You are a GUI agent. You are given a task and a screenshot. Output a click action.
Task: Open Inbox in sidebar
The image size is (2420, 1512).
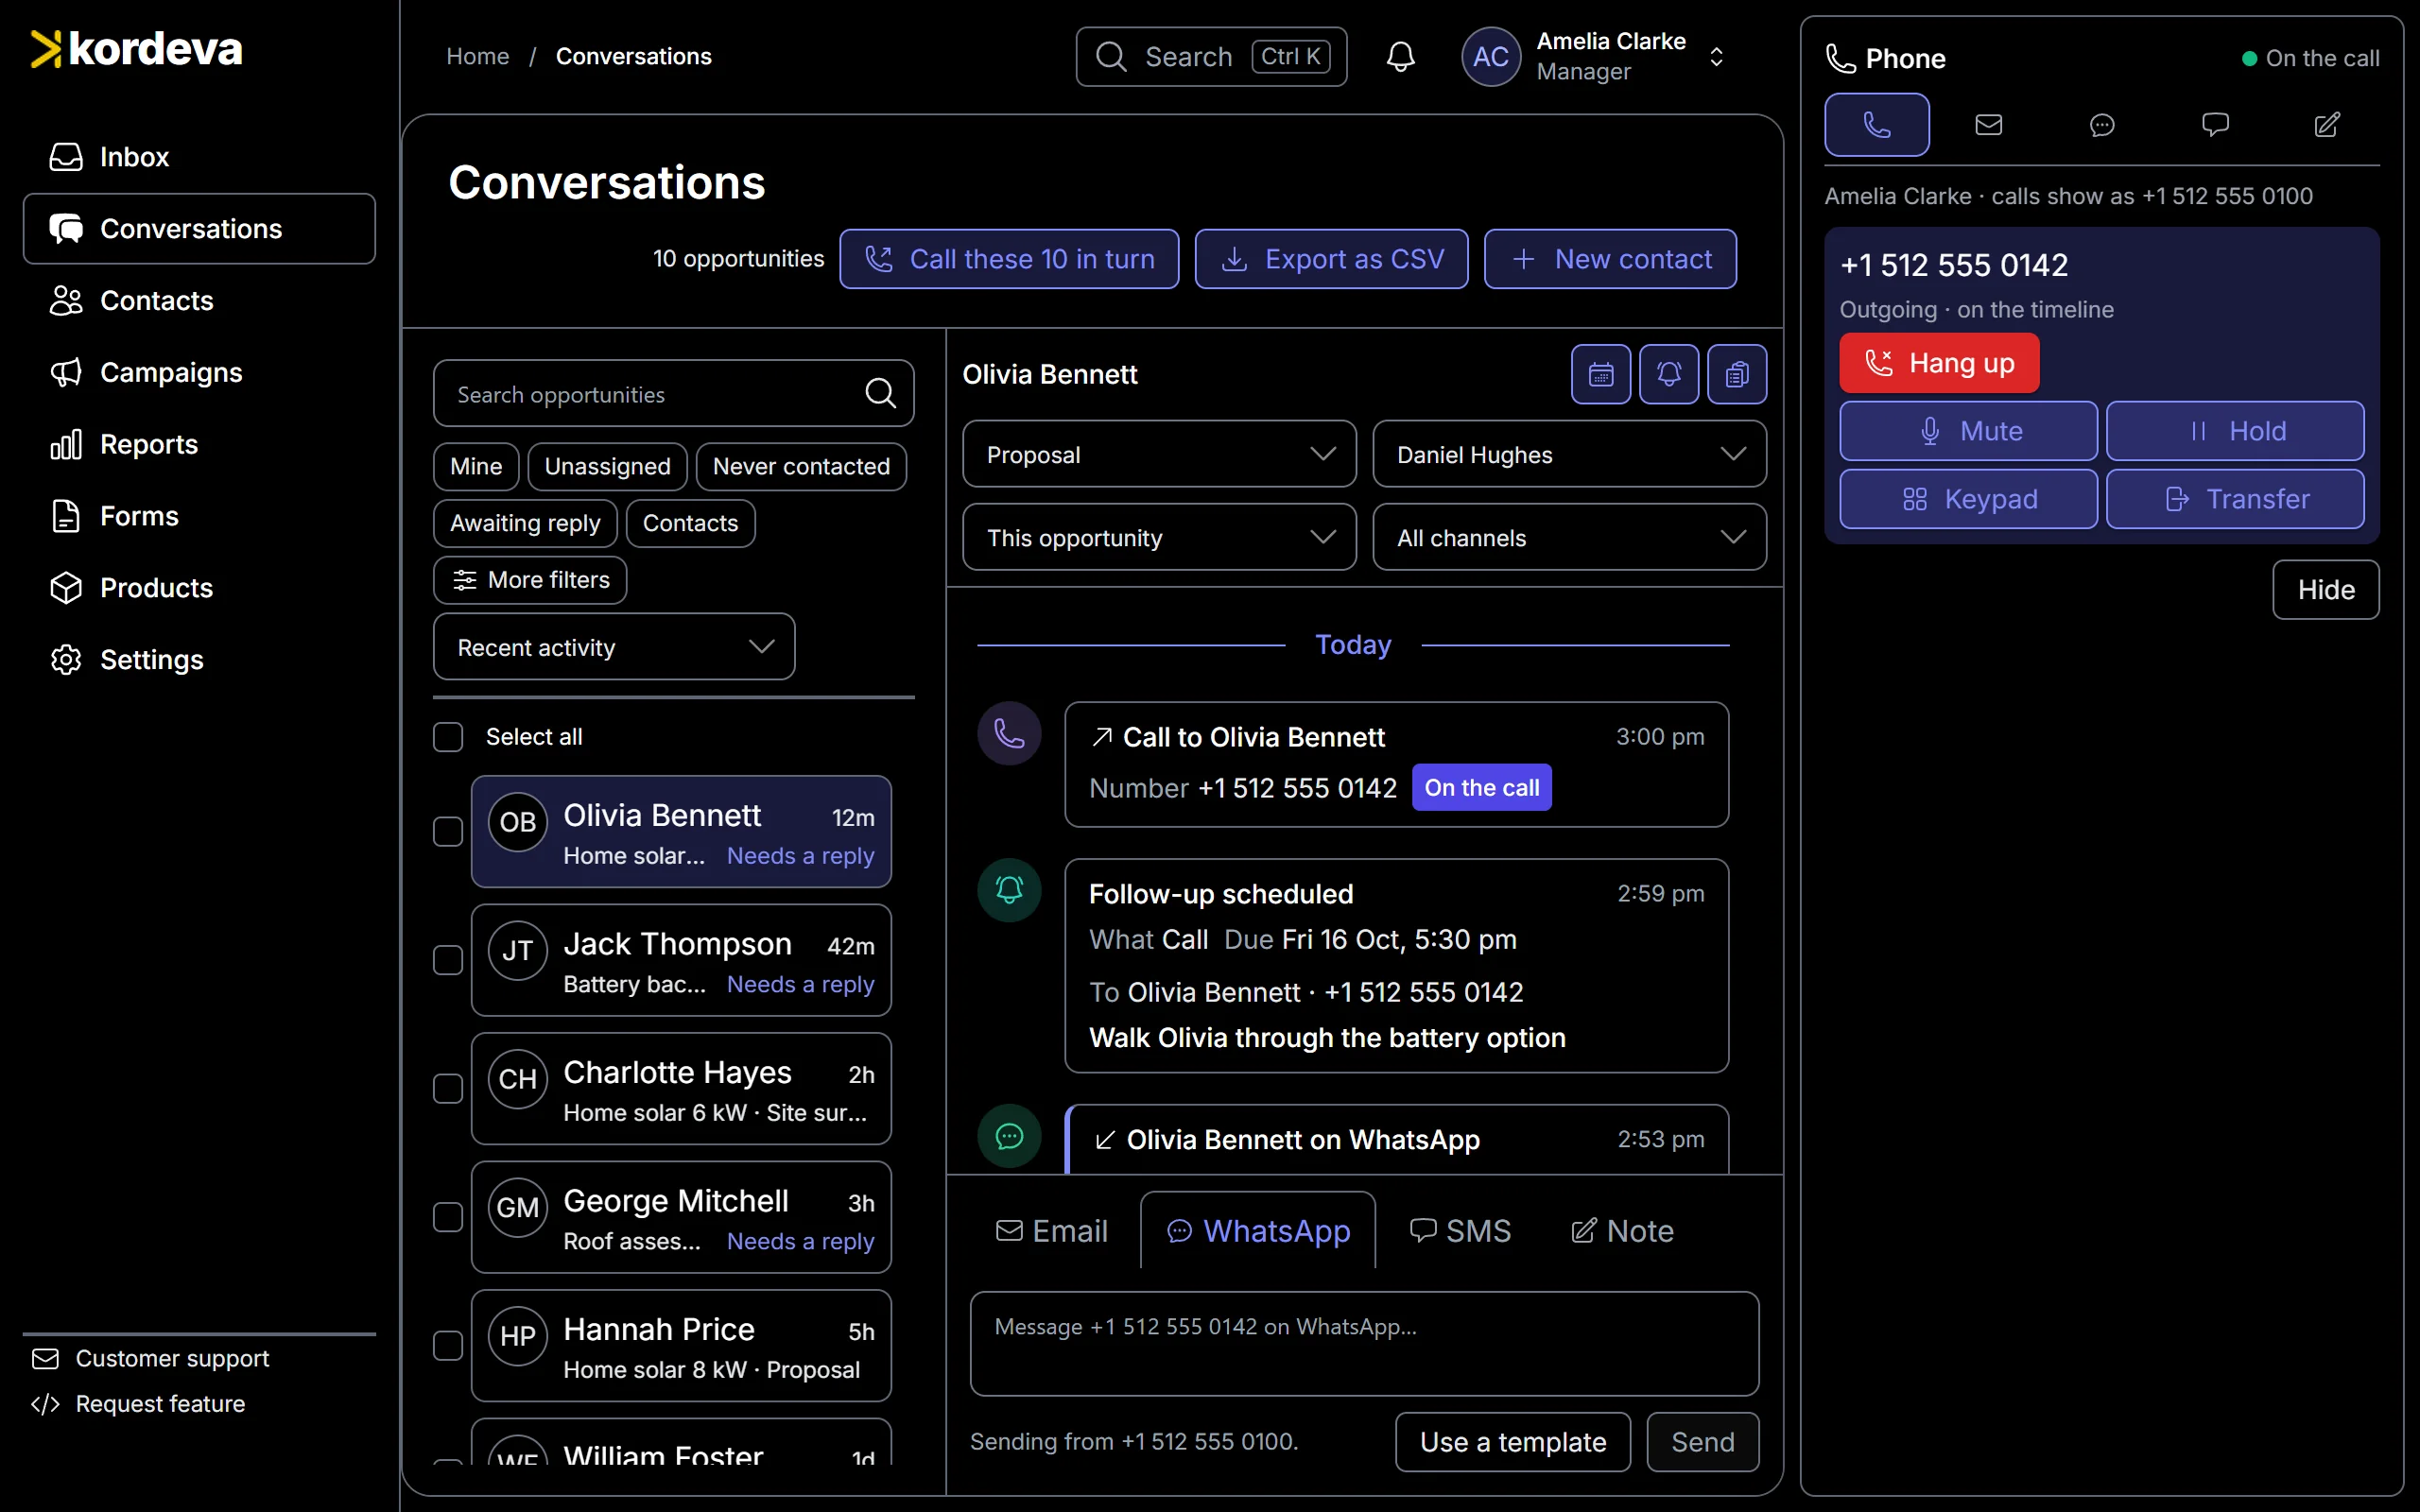199,157
